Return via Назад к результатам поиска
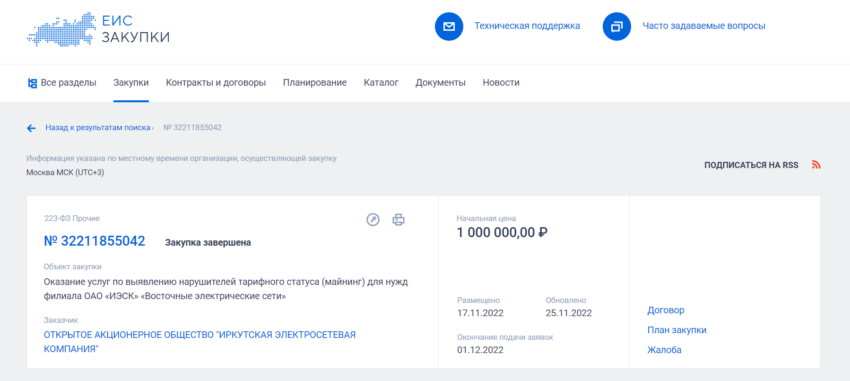The width and height of the screenshot is (850, 381). 98,128
